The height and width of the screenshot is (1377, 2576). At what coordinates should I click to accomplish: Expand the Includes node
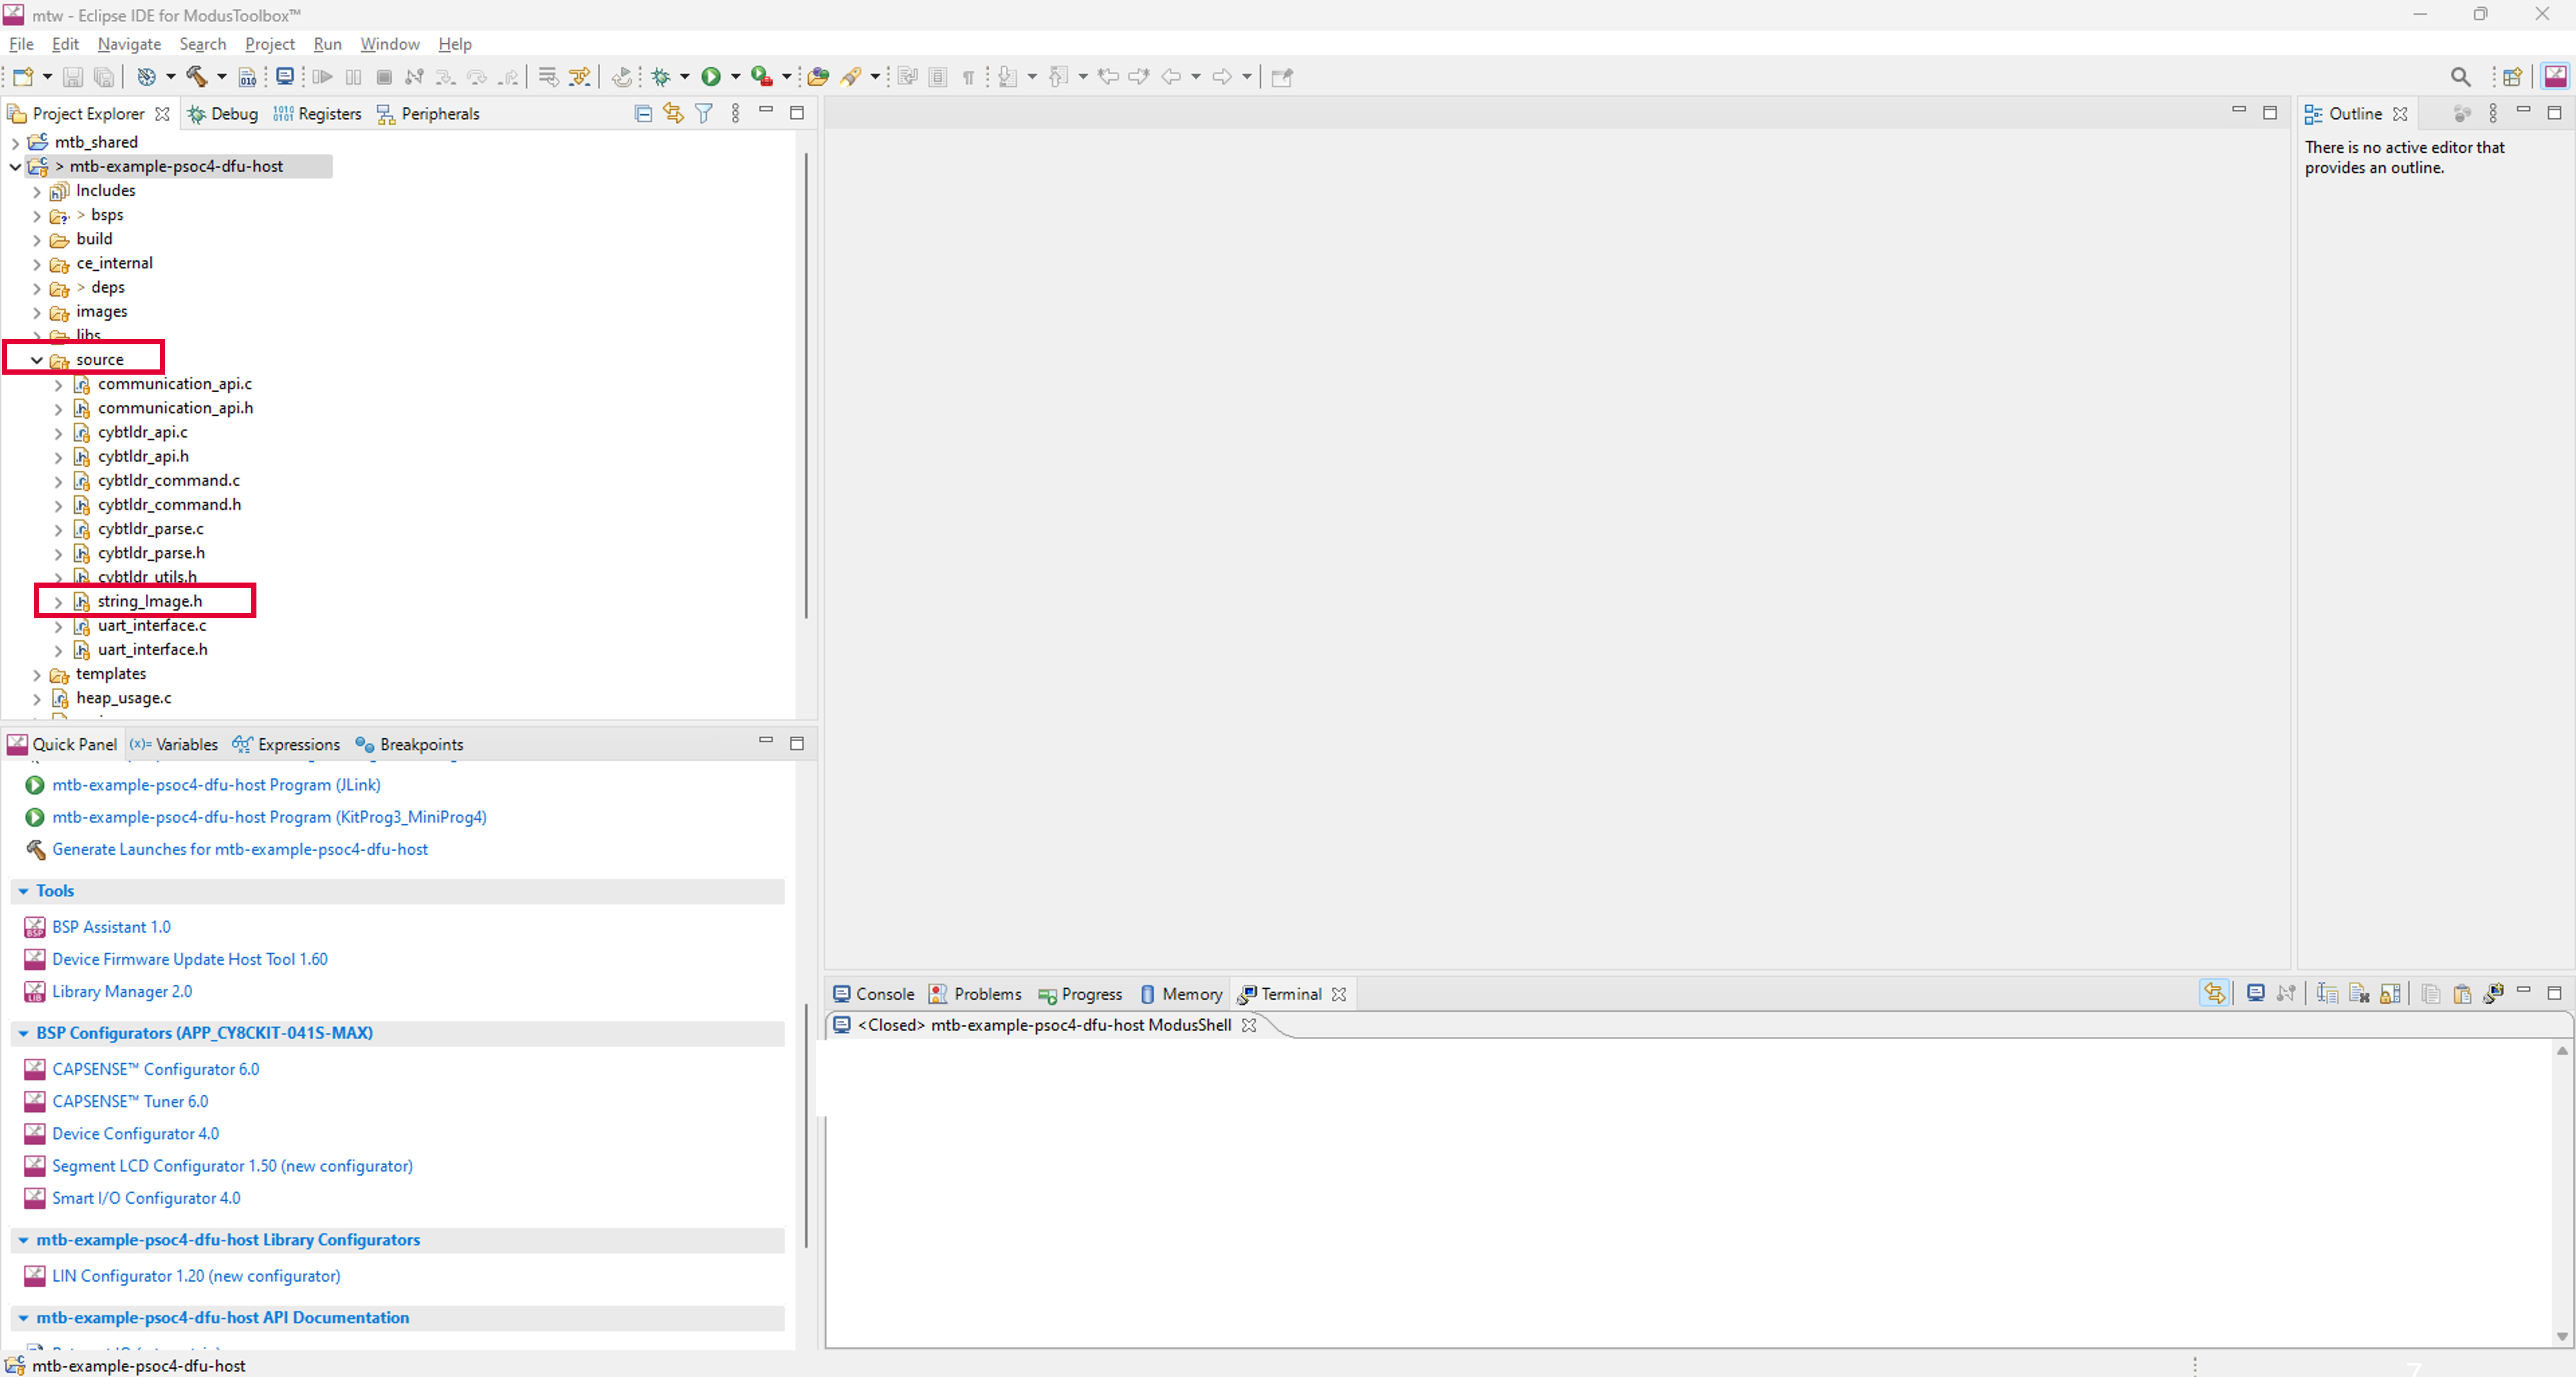click(x=37, y=191)
